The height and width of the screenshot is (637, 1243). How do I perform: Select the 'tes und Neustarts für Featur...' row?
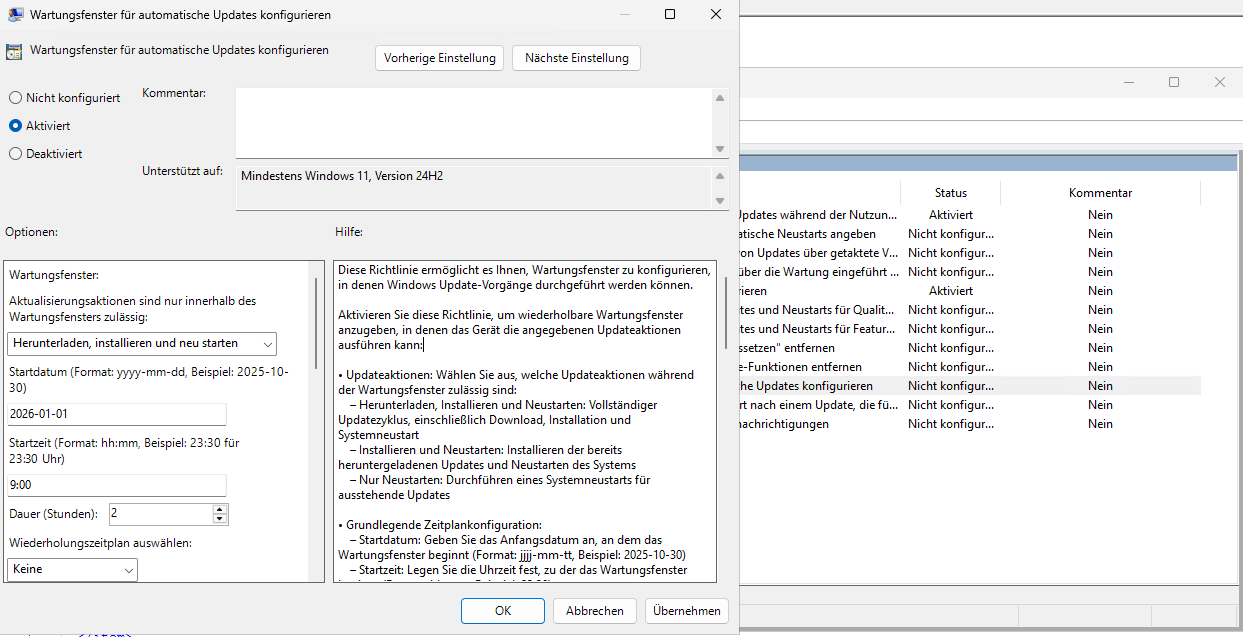click(x=968, y=329)
